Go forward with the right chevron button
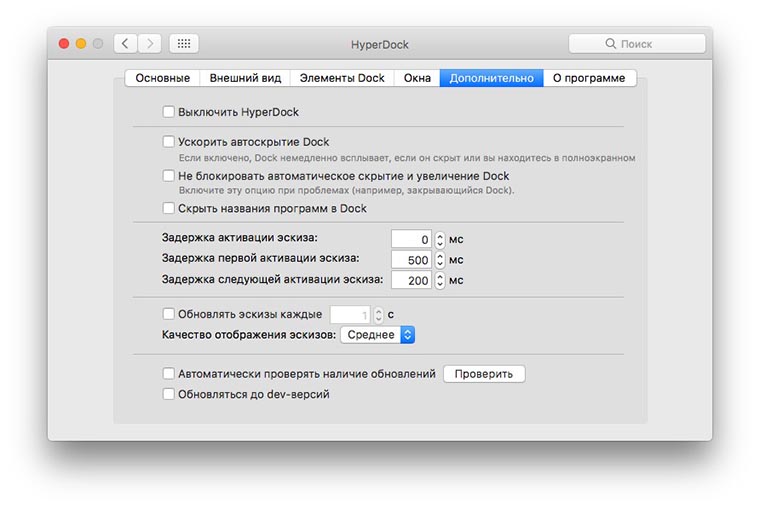Image resolution: width=760 pixels, height=509 pixels. (x=149, y=44)
